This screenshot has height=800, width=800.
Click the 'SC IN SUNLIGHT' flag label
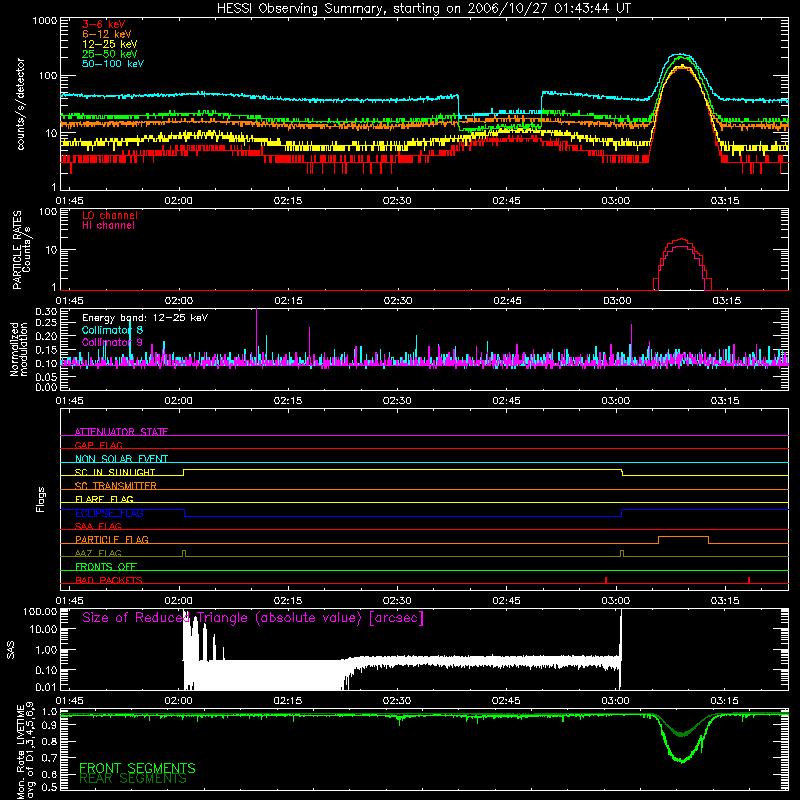point(115,472)
